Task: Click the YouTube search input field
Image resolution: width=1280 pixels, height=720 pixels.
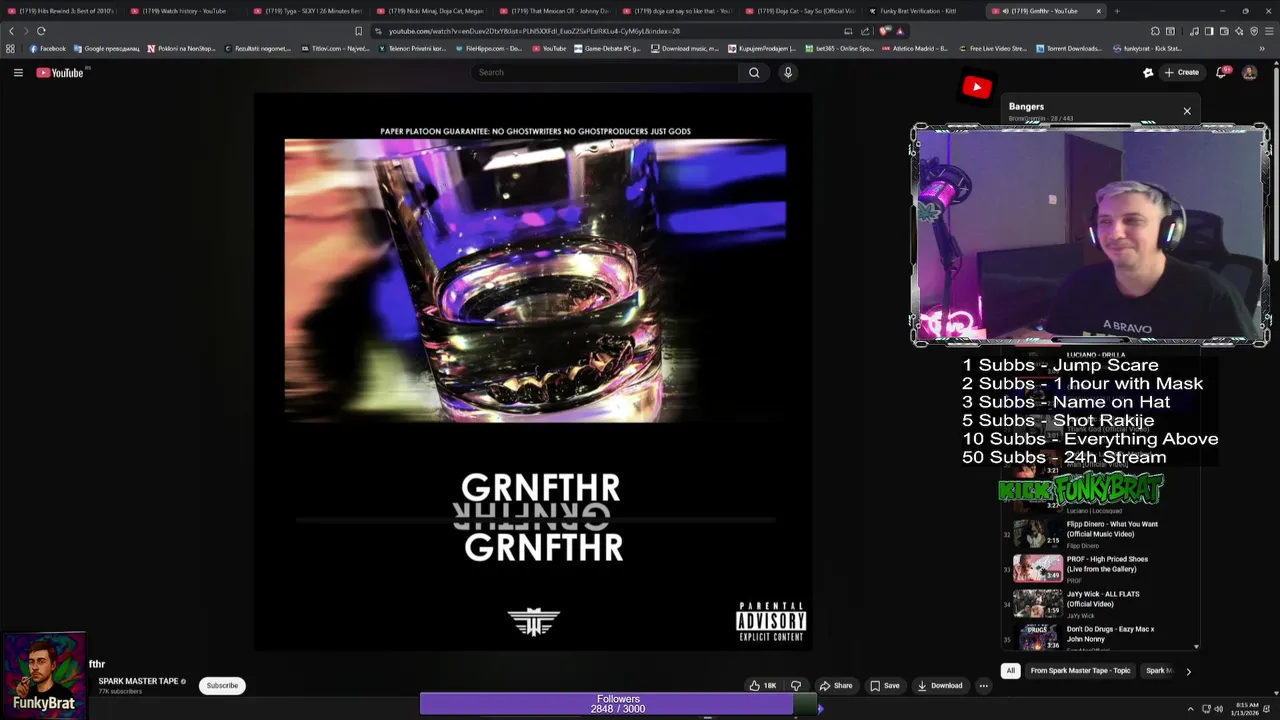Action: pos(606,72)
